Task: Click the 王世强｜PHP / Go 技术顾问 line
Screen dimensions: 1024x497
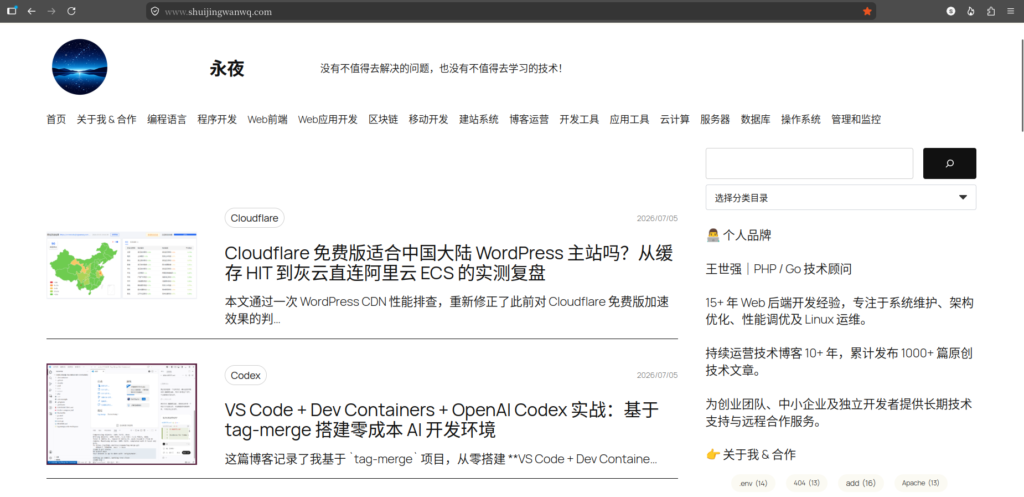Action: click(x=778, y=269)
